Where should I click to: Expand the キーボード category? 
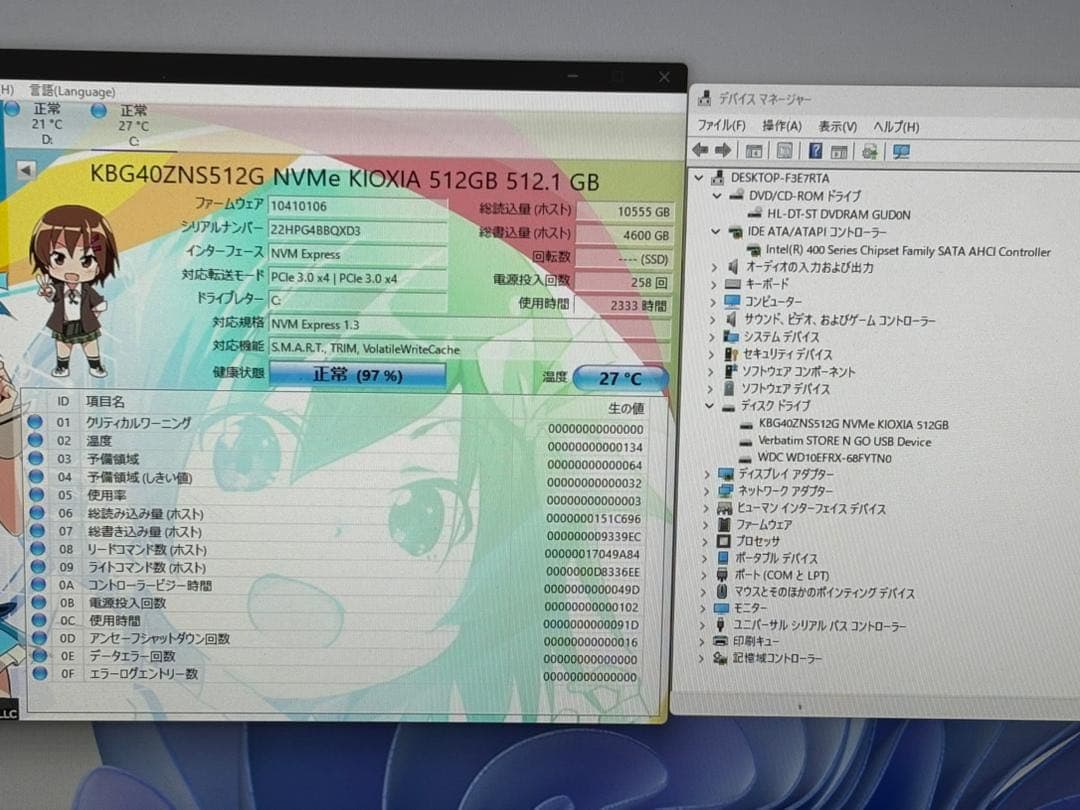click(x=713, y=284)
